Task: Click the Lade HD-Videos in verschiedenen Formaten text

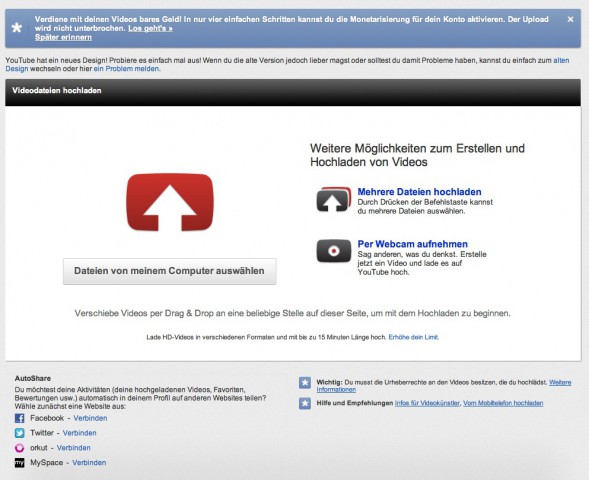Action: 266,337
